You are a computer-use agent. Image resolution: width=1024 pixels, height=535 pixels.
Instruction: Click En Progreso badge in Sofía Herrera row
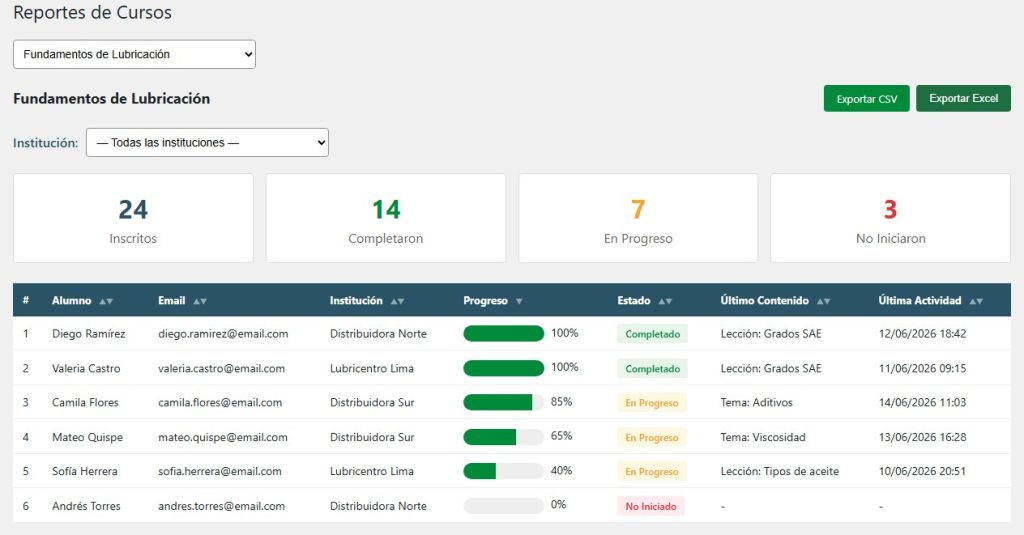[x=652, y=471]
